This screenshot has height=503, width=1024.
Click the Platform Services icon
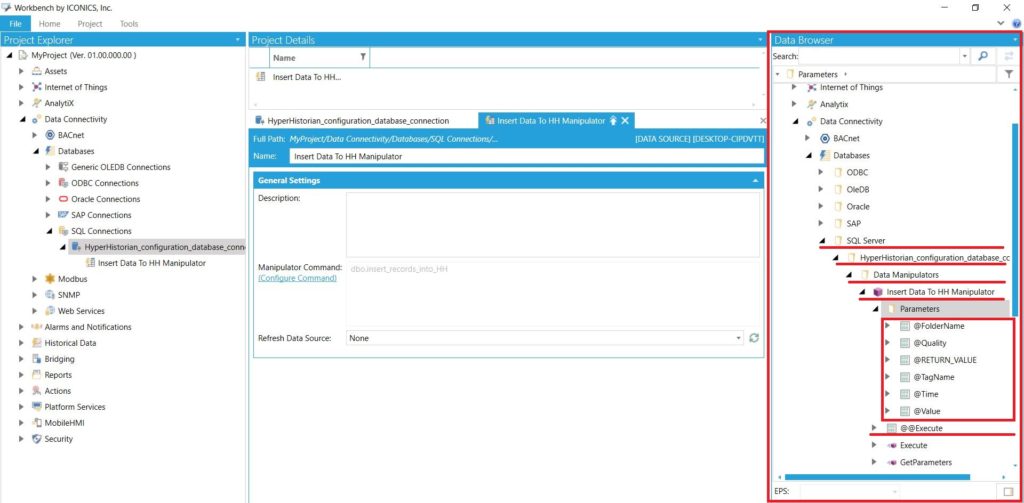click(x=37, y=407)
